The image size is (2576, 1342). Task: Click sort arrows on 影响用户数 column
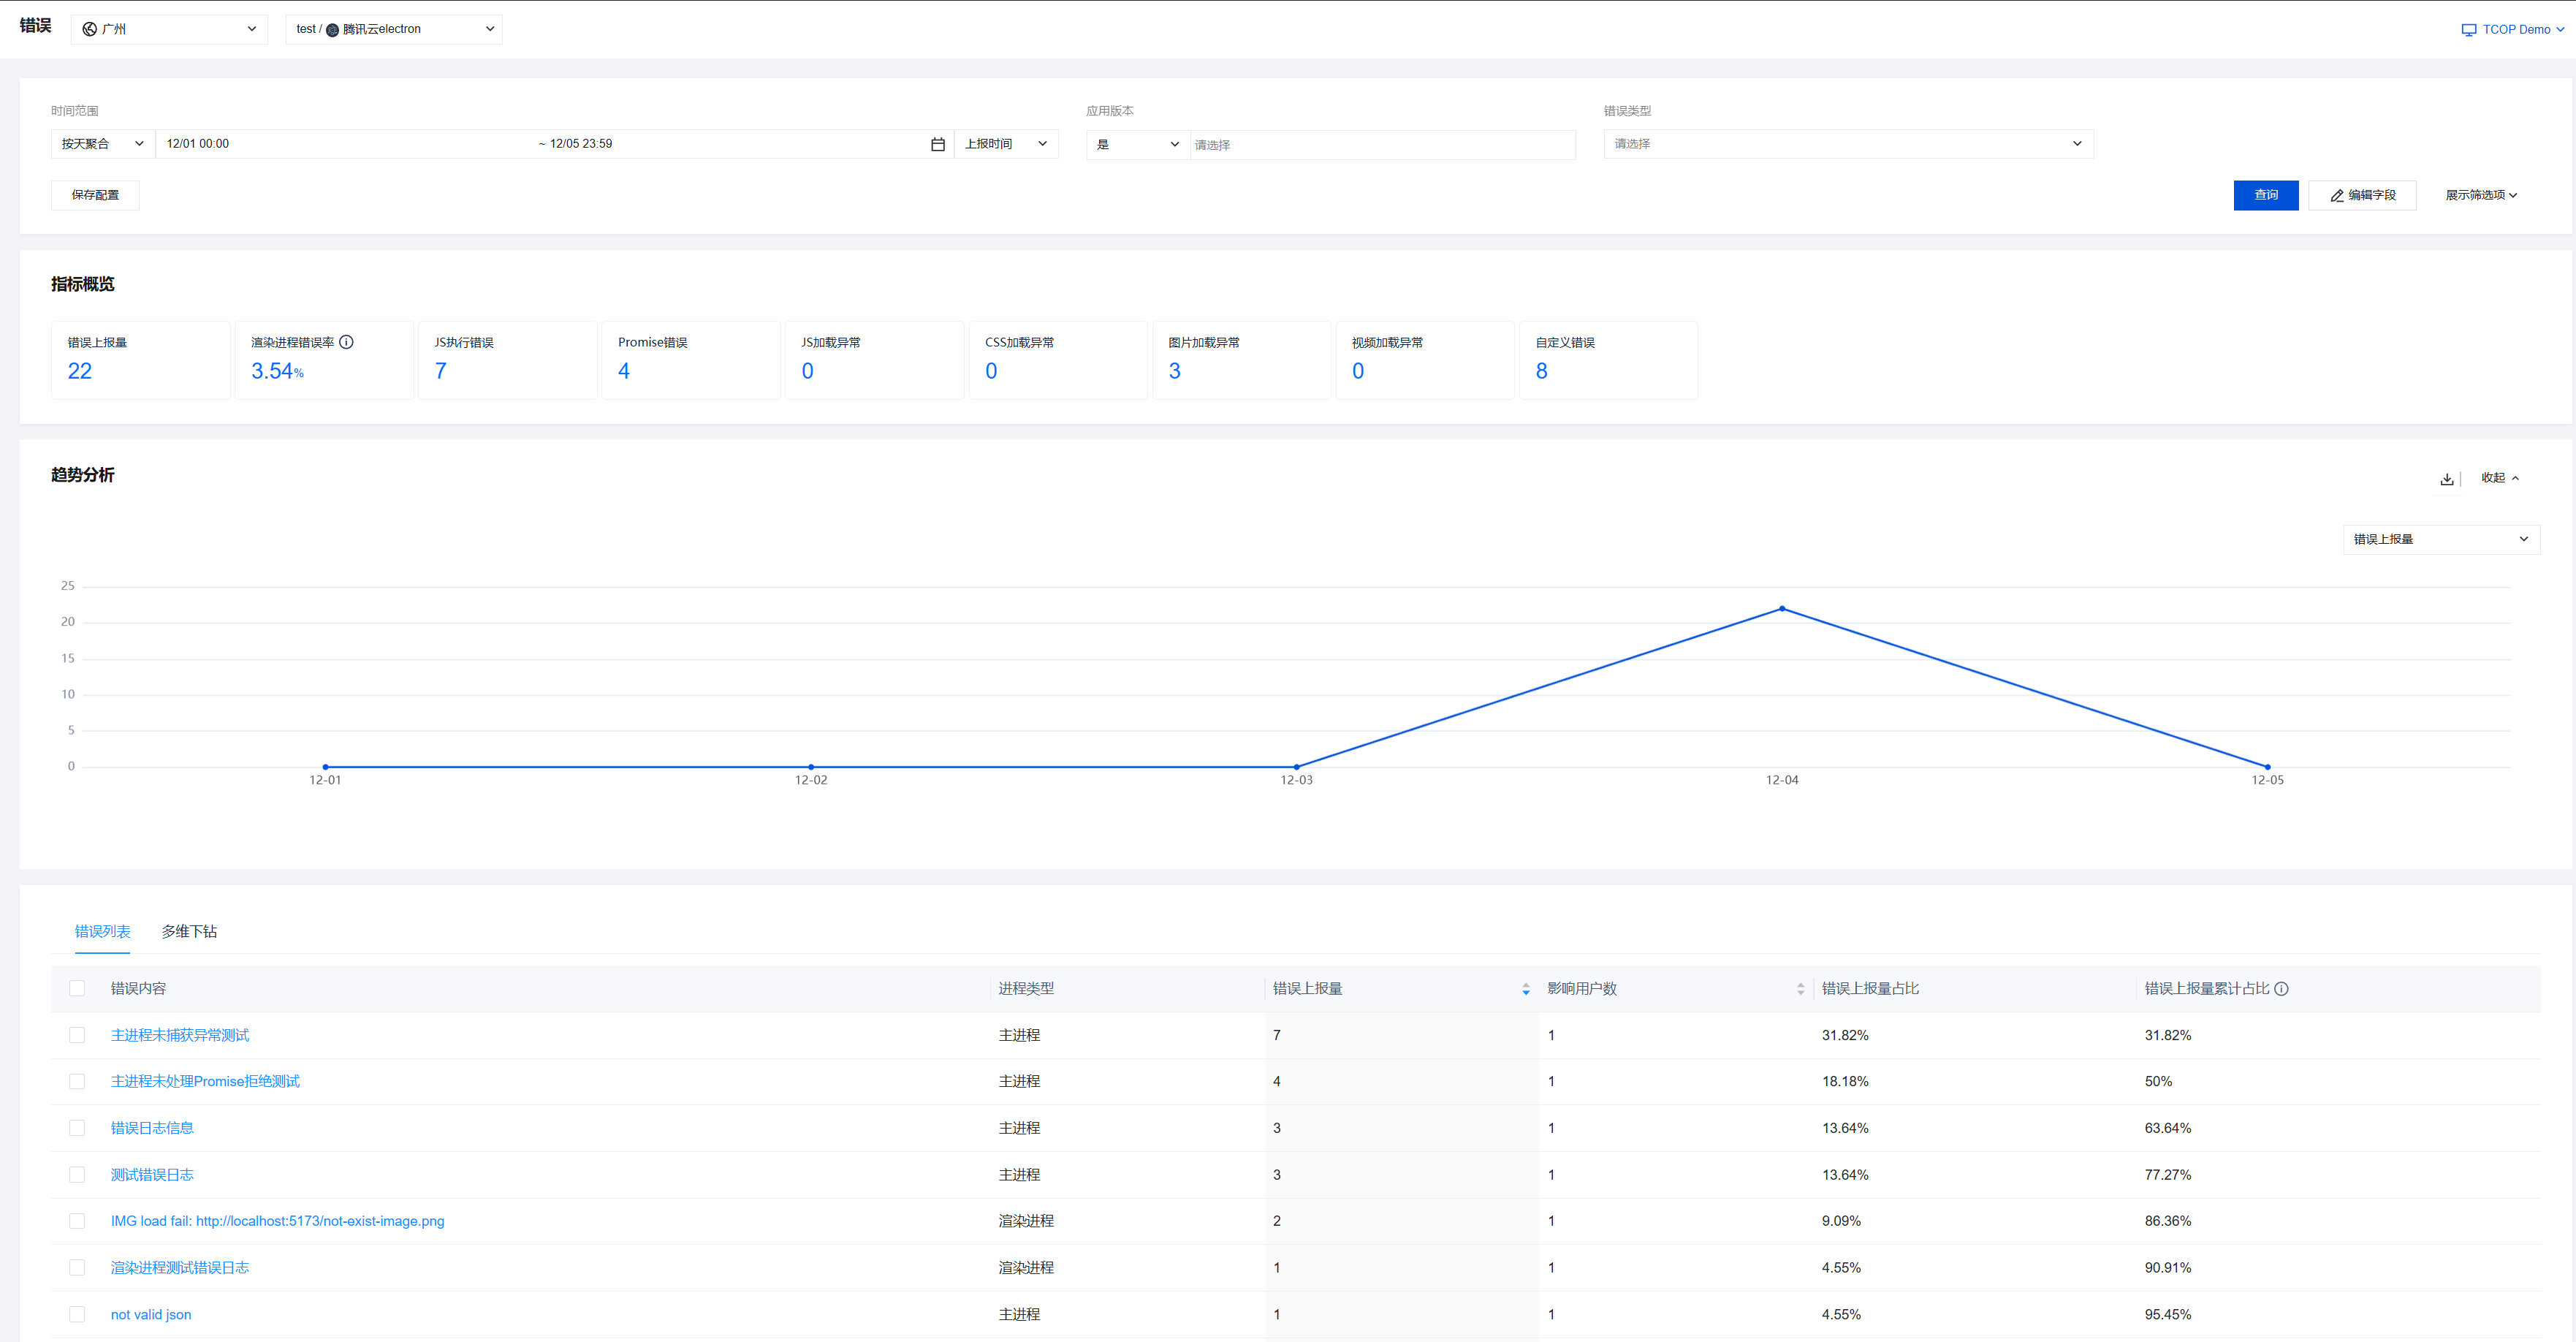click(1800, 989)
